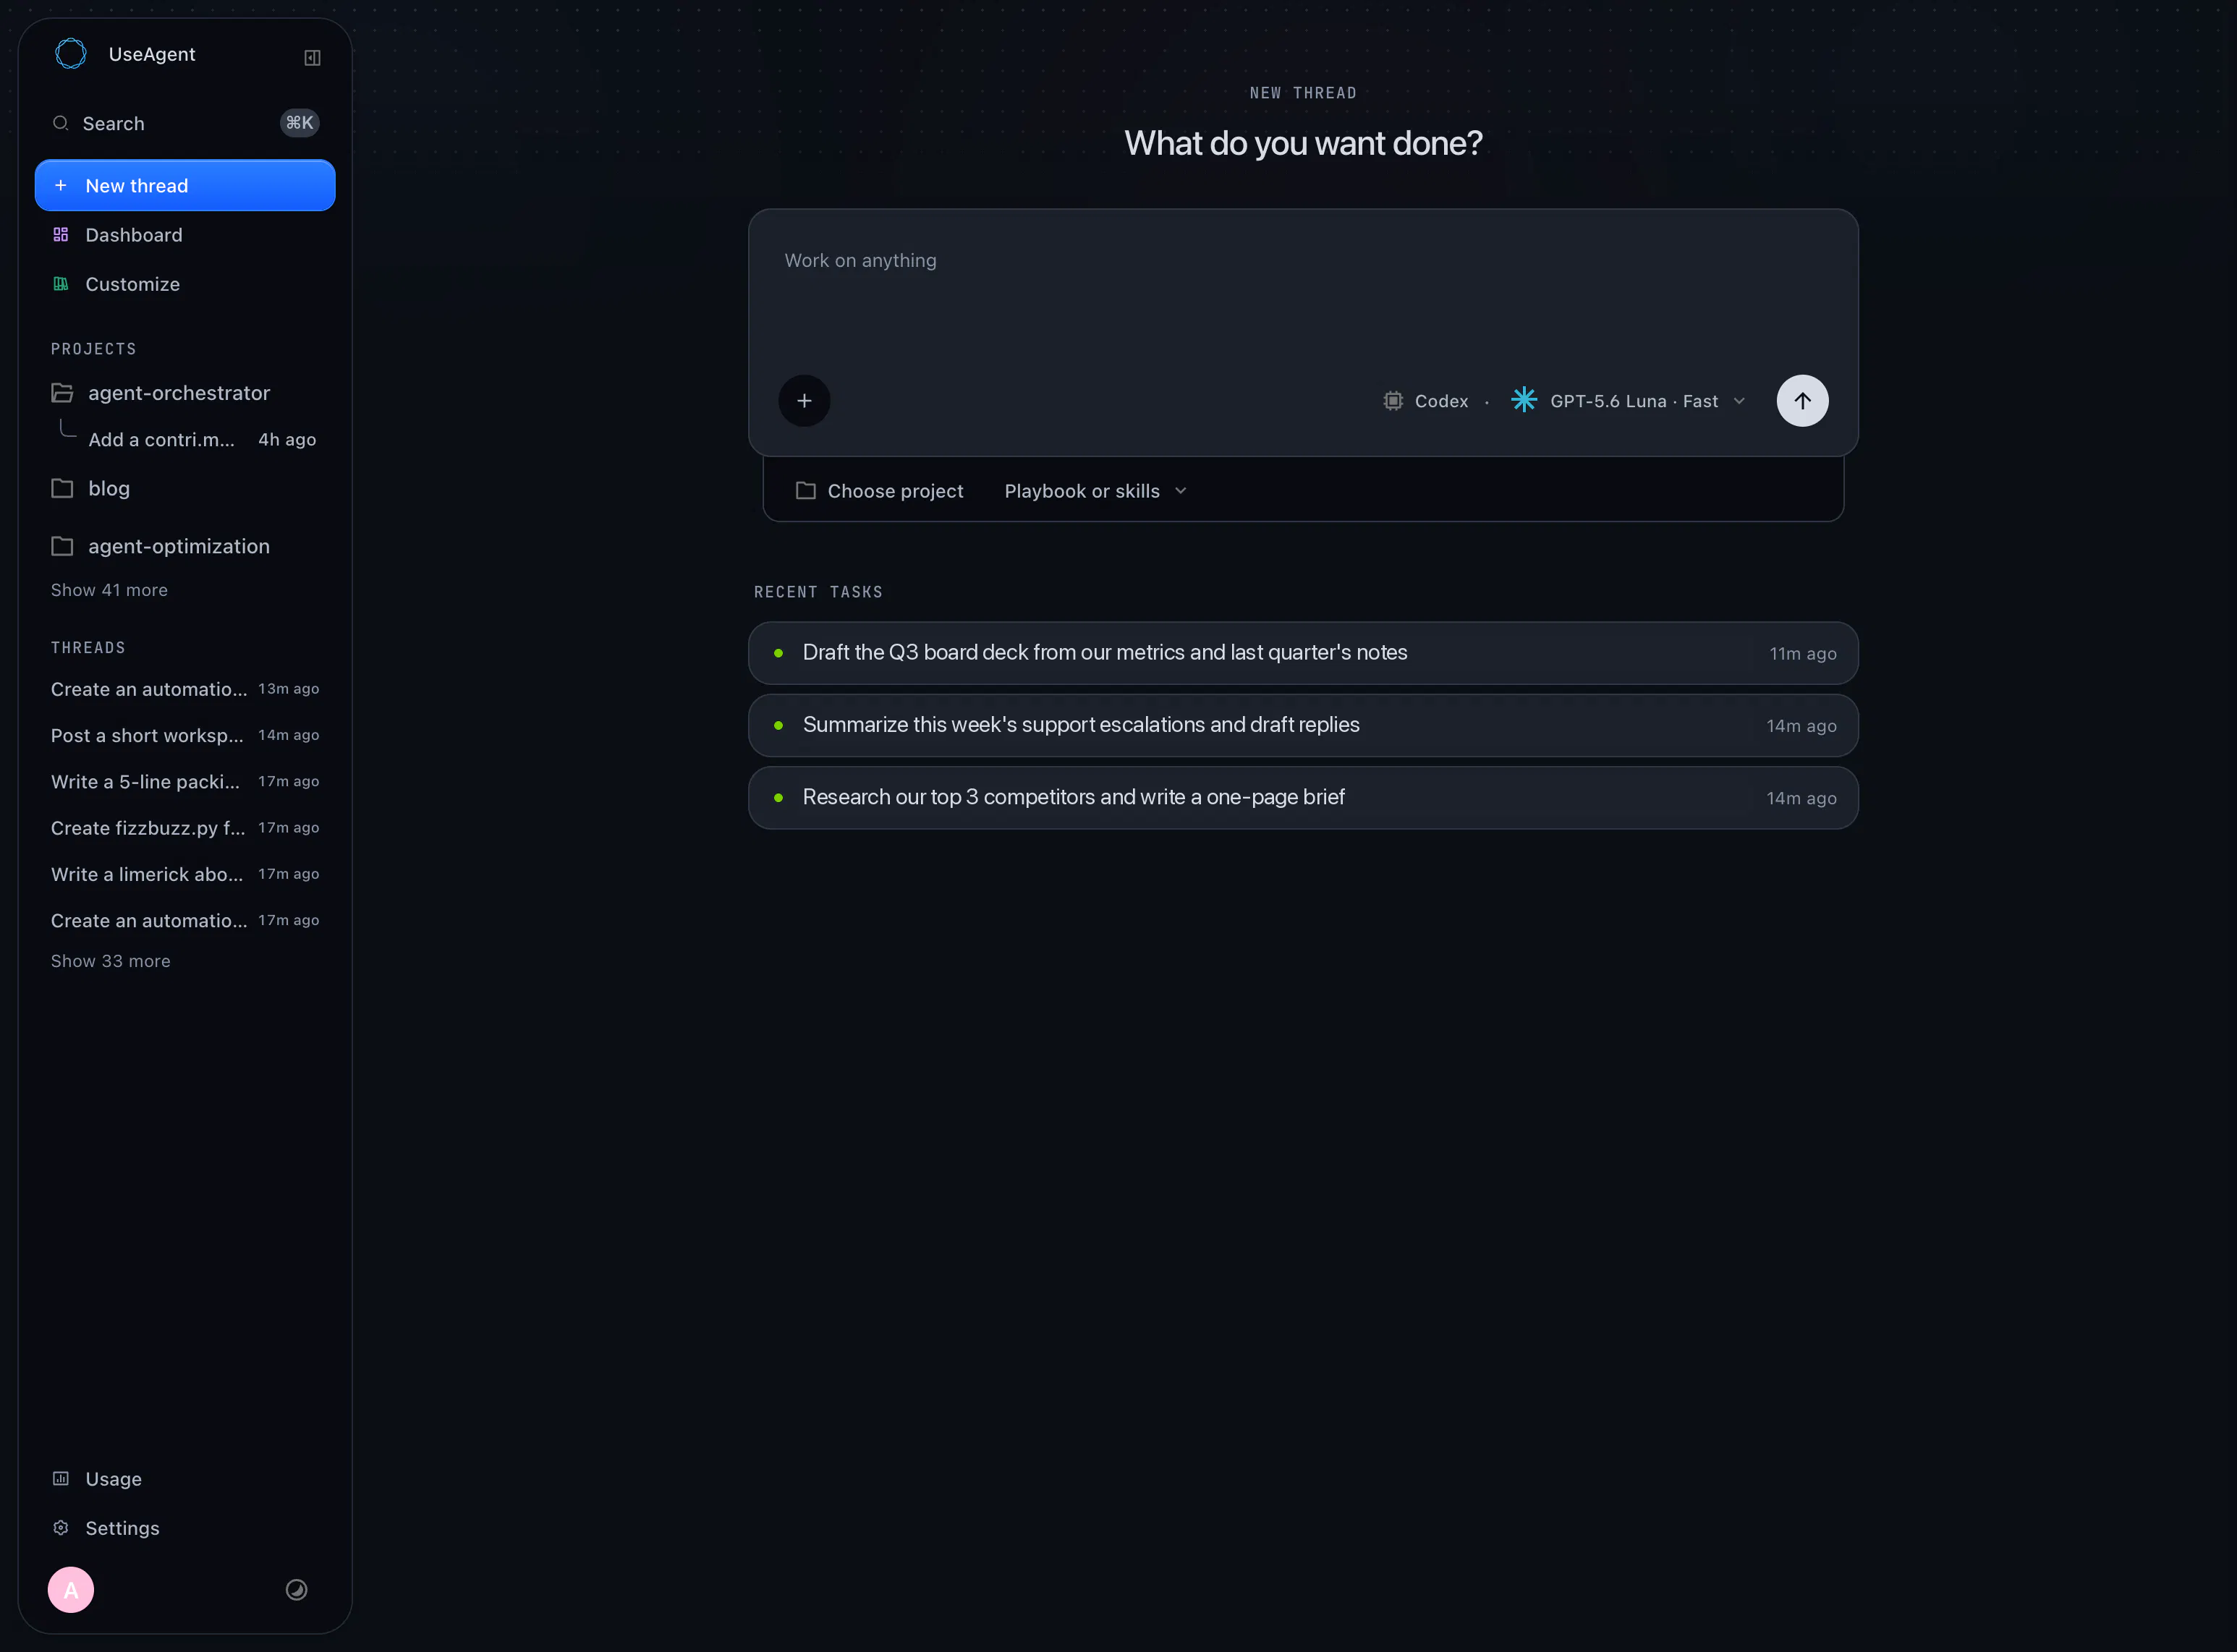Click green status dot on competitors research task
The image size is (2237, 1652).
(778, 798)
